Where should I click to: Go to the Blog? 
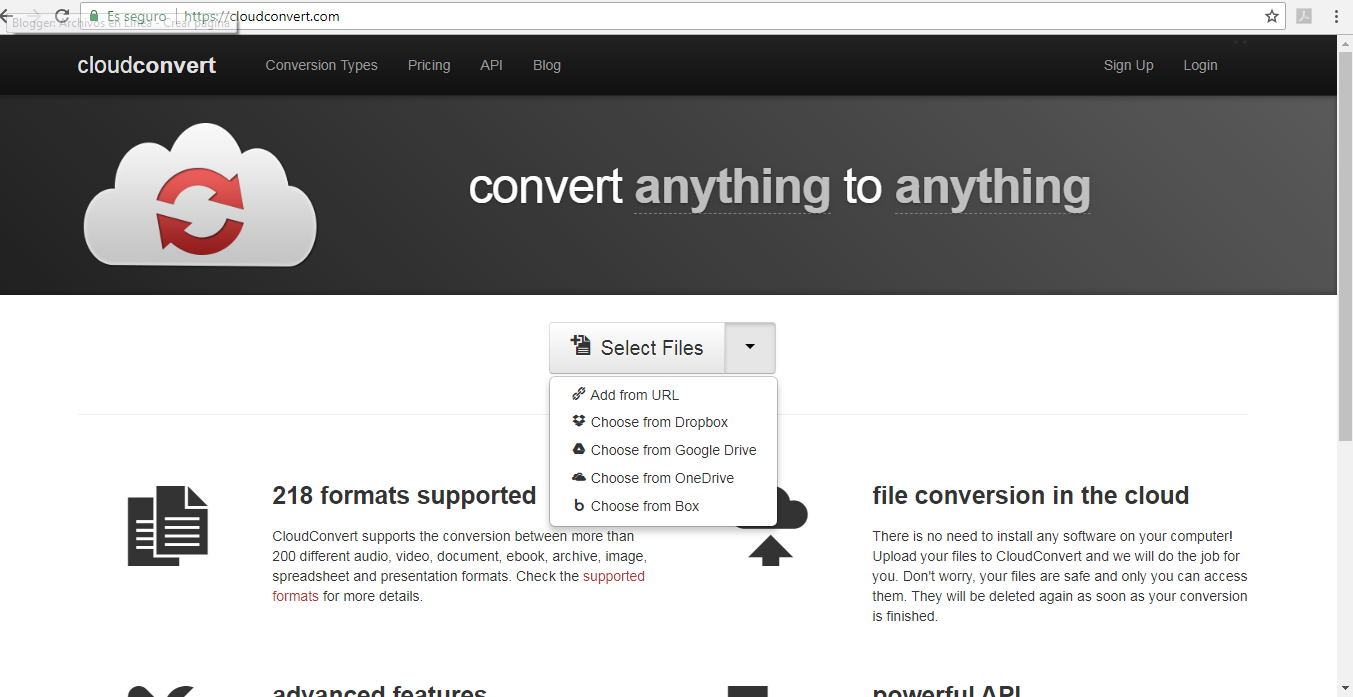tap(547, 65)
